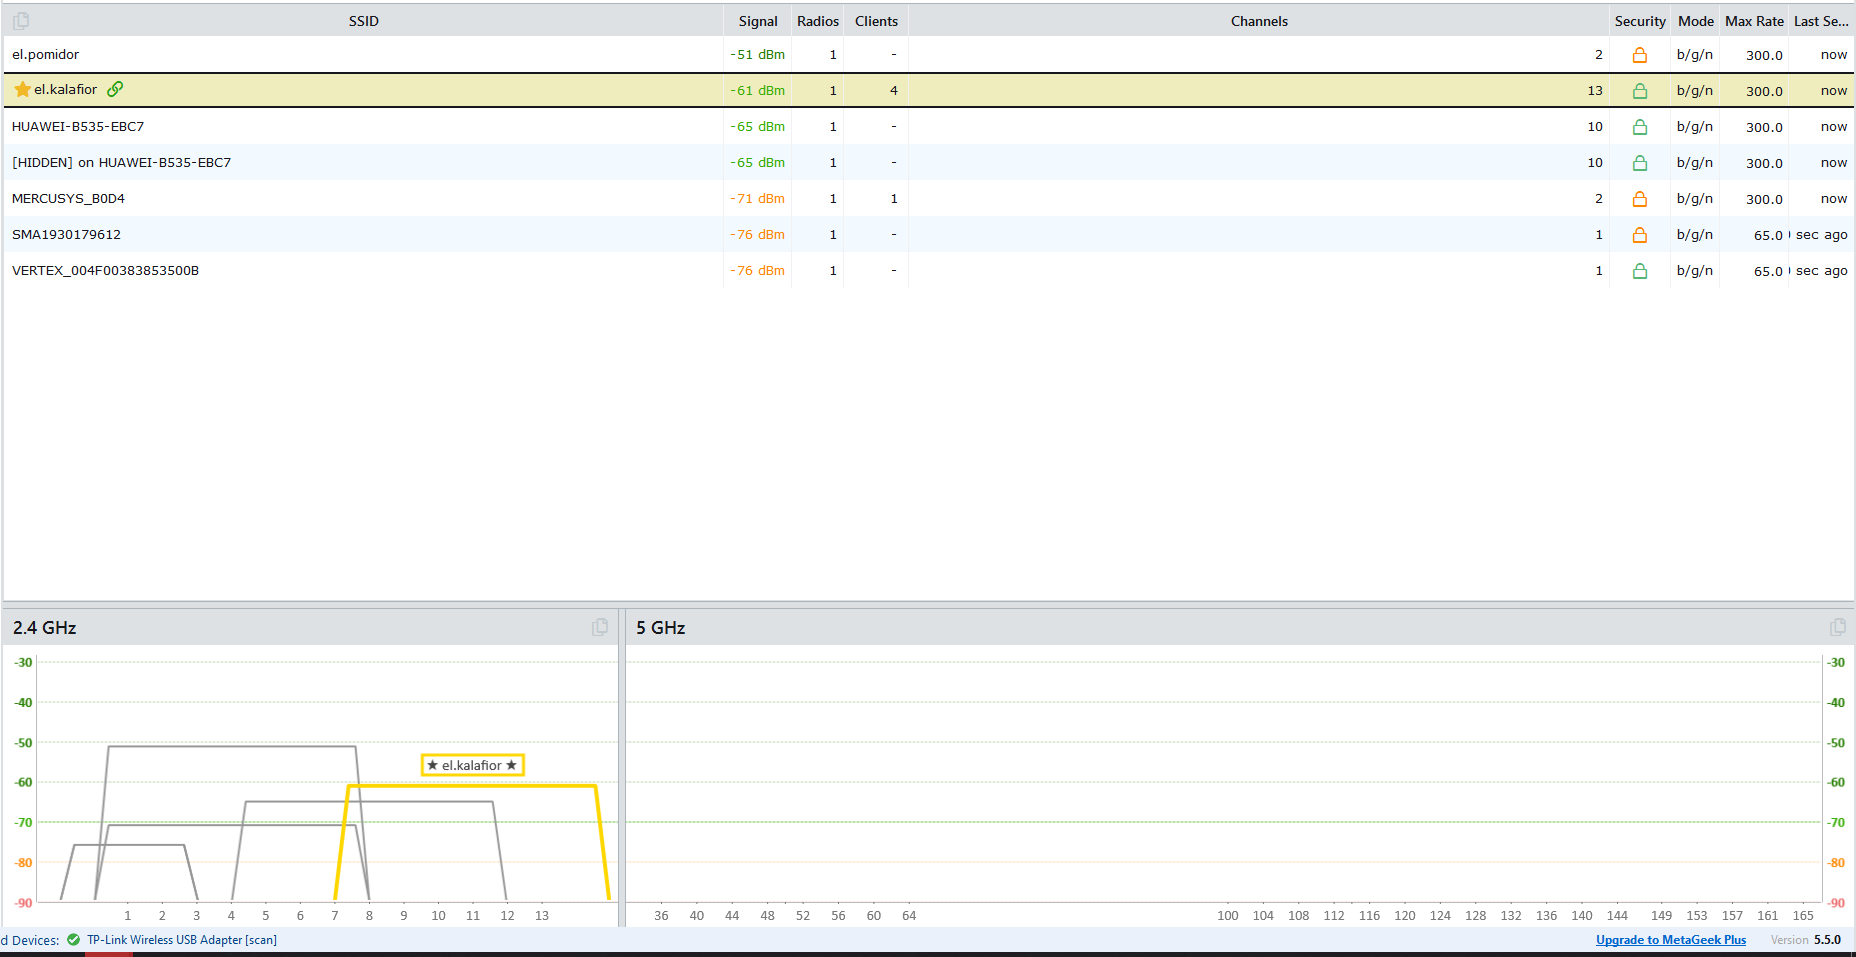This screenshot has width=1856, height=957.
Task: Sort by the Security column header
Action: [1640, 21]
